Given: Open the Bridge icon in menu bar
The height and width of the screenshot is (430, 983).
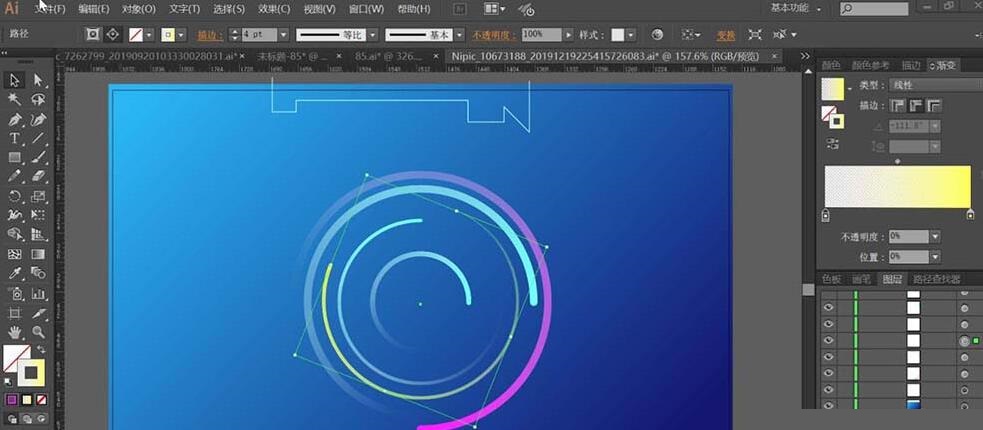Looking at the screenshot, I should click(460, 9).
